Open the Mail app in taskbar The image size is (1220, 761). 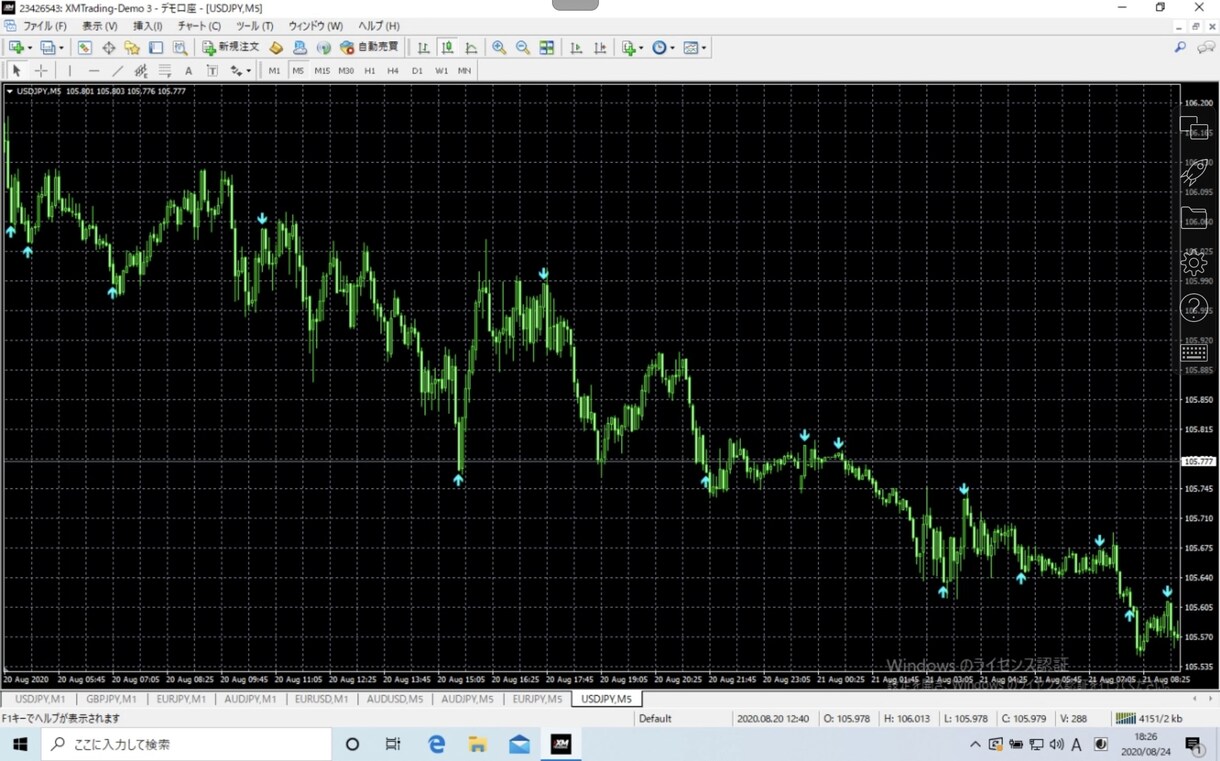pyautogui.click(x=519, y=744)
